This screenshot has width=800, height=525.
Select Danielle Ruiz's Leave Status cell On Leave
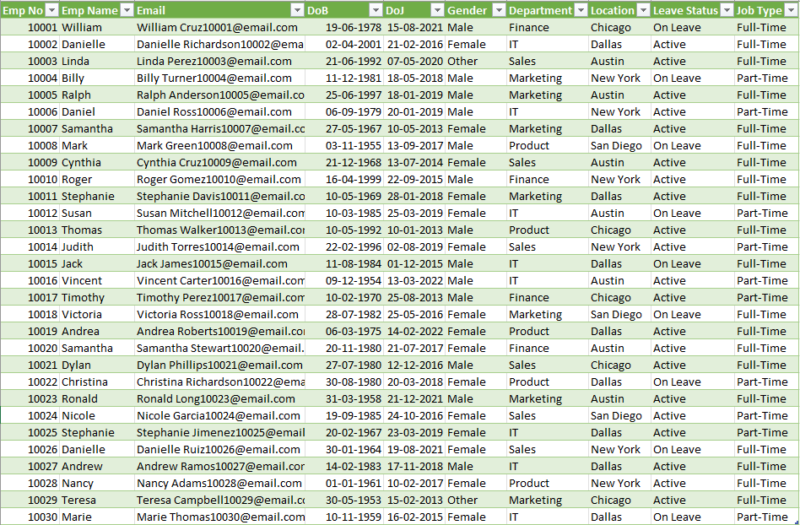[x=693, y=449]
